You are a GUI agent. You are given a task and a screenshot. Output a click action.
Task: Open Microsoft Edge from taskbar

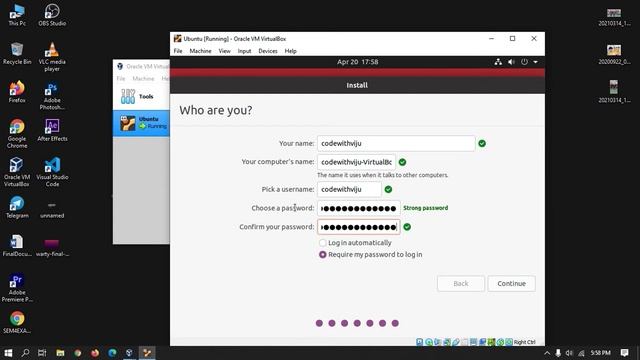112,353
